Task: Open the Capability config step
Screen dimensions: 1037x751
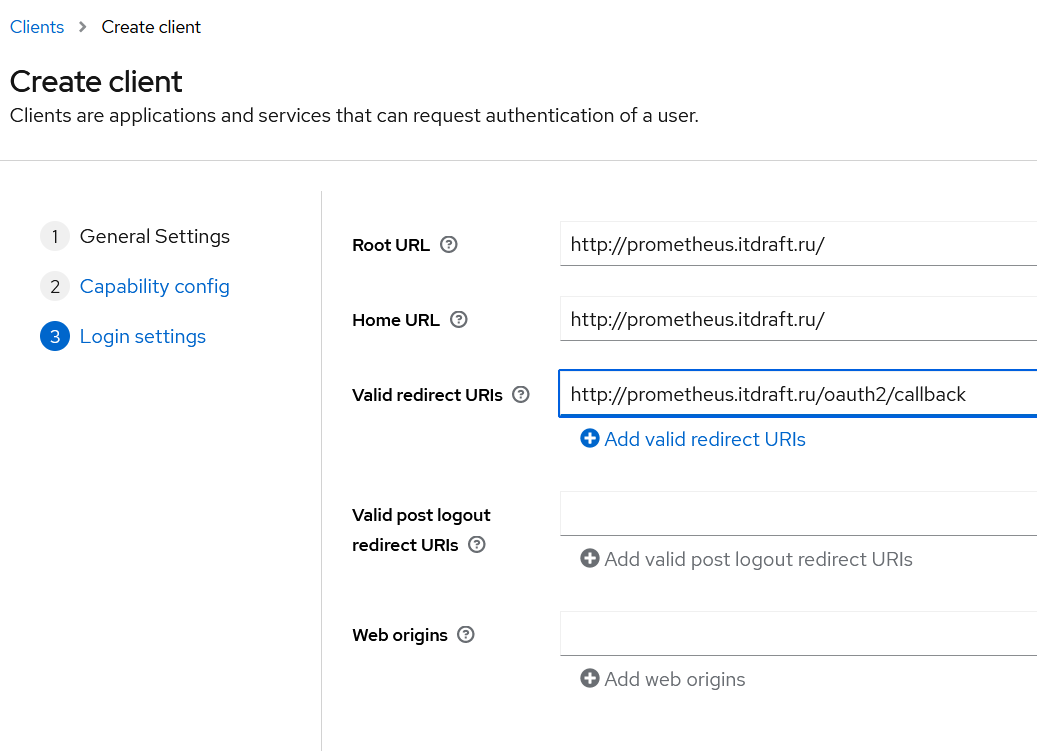Action: click(x=154, y=287)
